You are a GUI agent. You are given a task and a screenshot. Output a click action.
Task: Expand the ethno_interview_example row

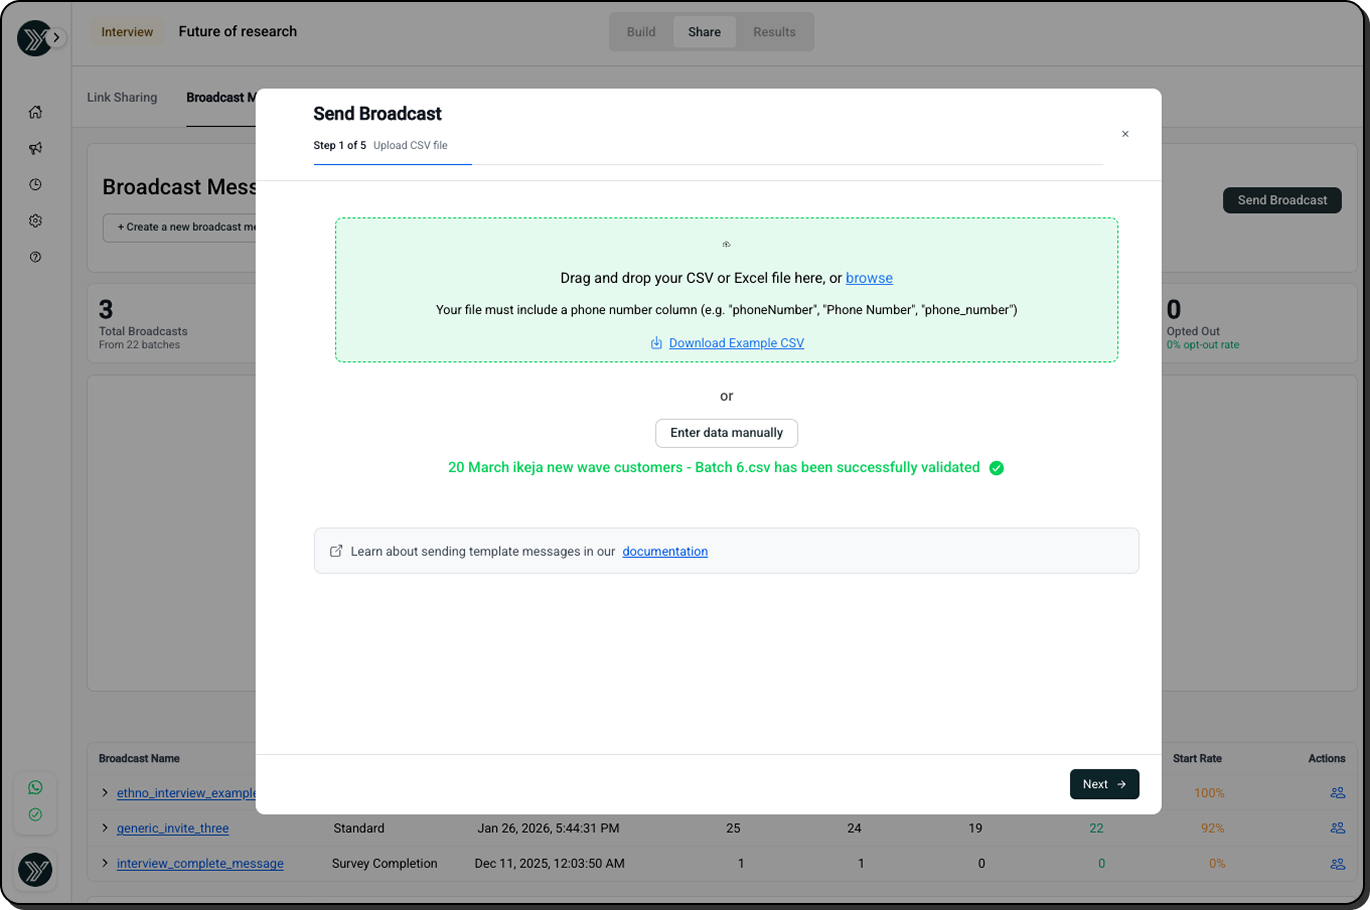105,793
